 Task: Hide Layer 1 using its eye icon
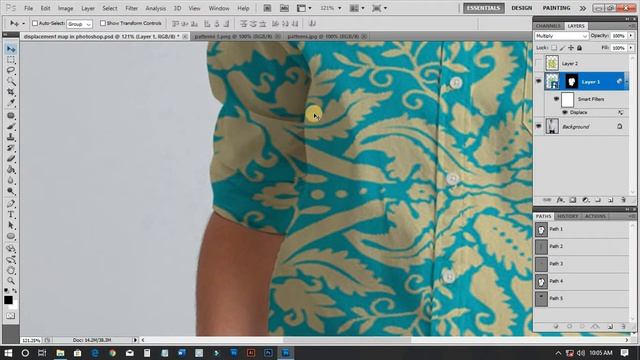[538, 81]
